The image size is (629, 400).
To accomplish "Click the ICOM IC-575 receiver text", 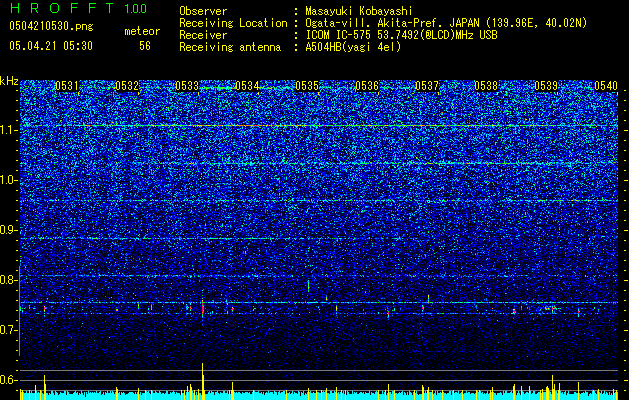I will (x=401, y=35).
